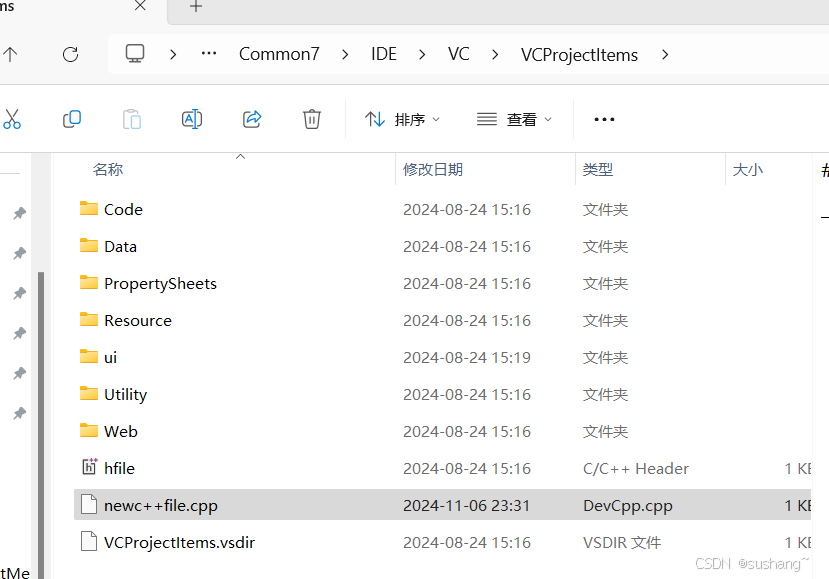
Task: Navigate to Common7 in breadcrumb
Action: [279, 54]
